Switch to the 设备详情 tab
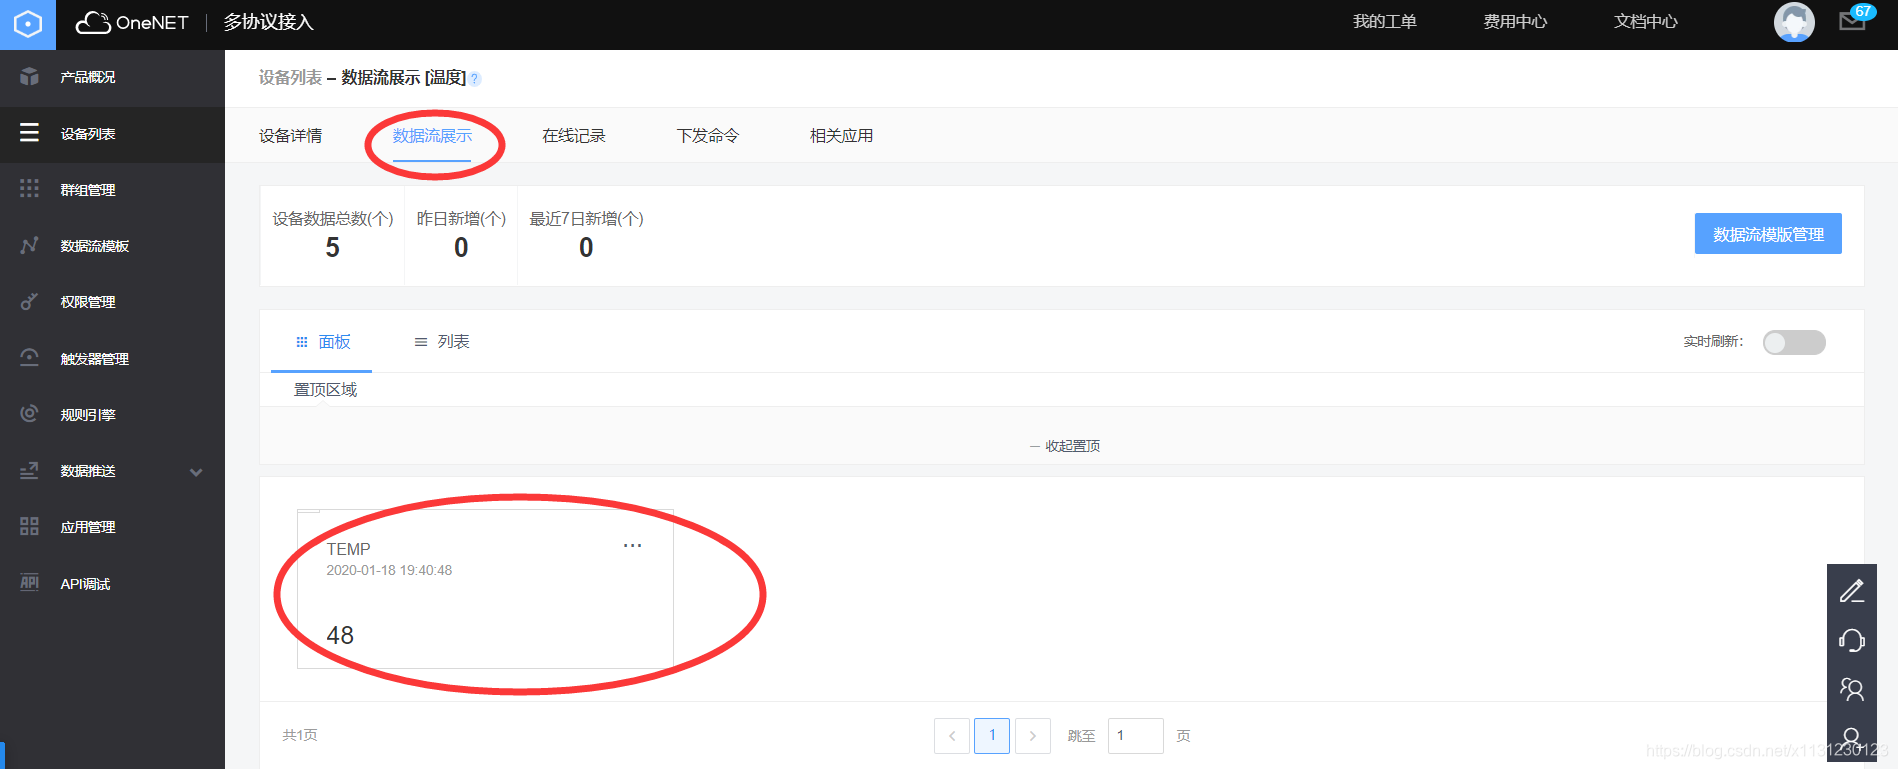 [x=291, y=136]
